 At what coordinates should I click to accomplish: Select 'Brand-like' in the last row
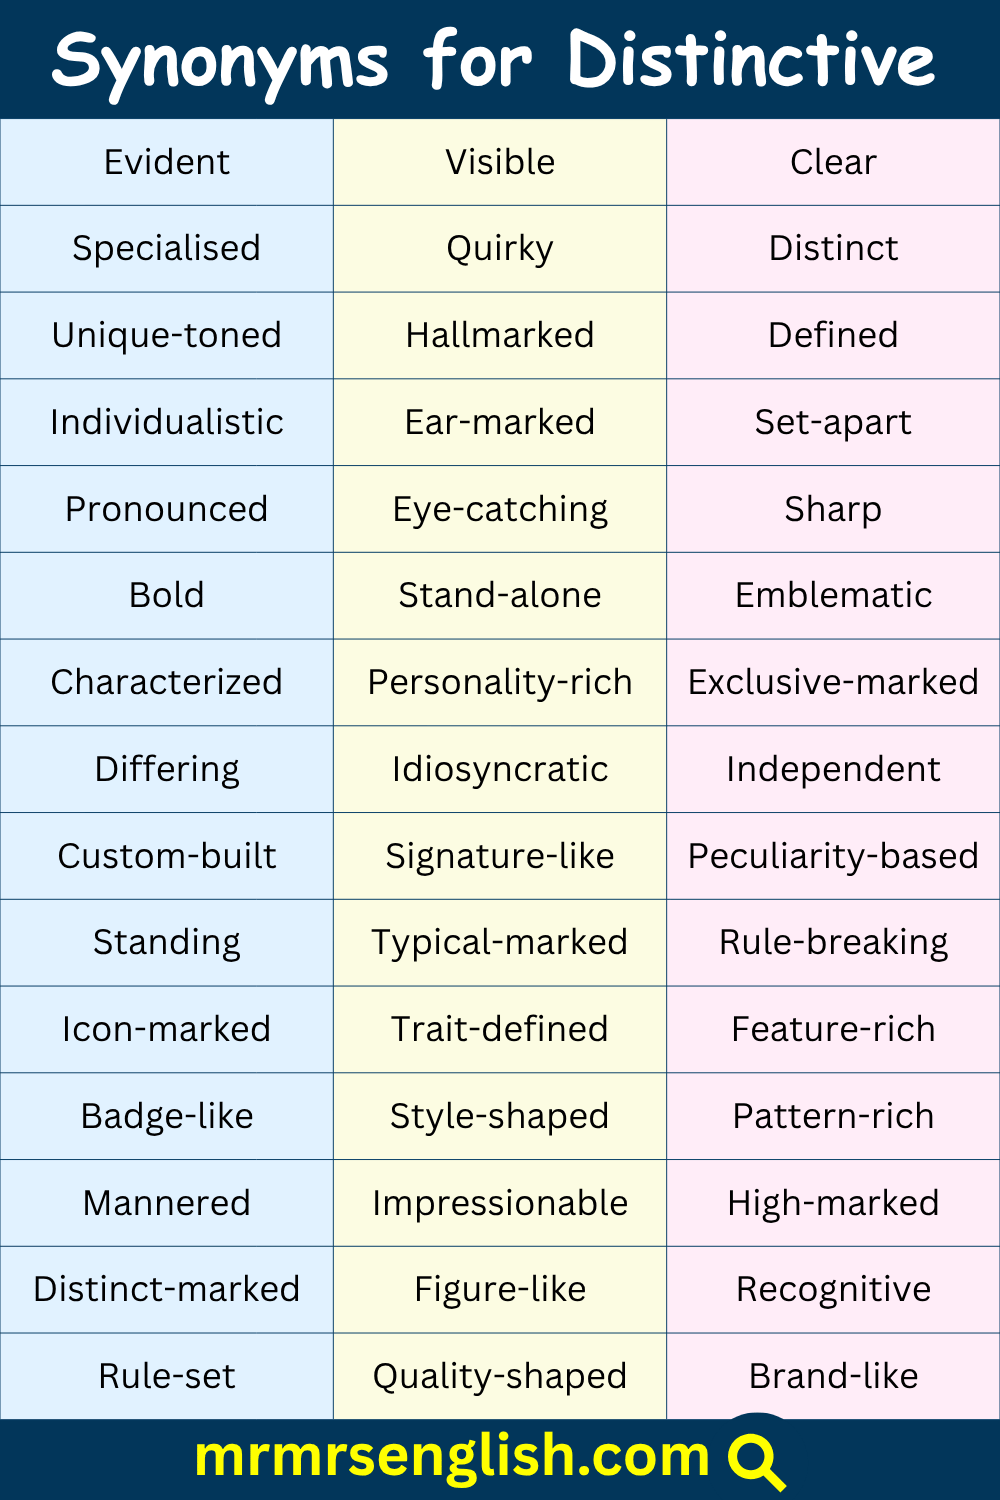point(833,1376)
